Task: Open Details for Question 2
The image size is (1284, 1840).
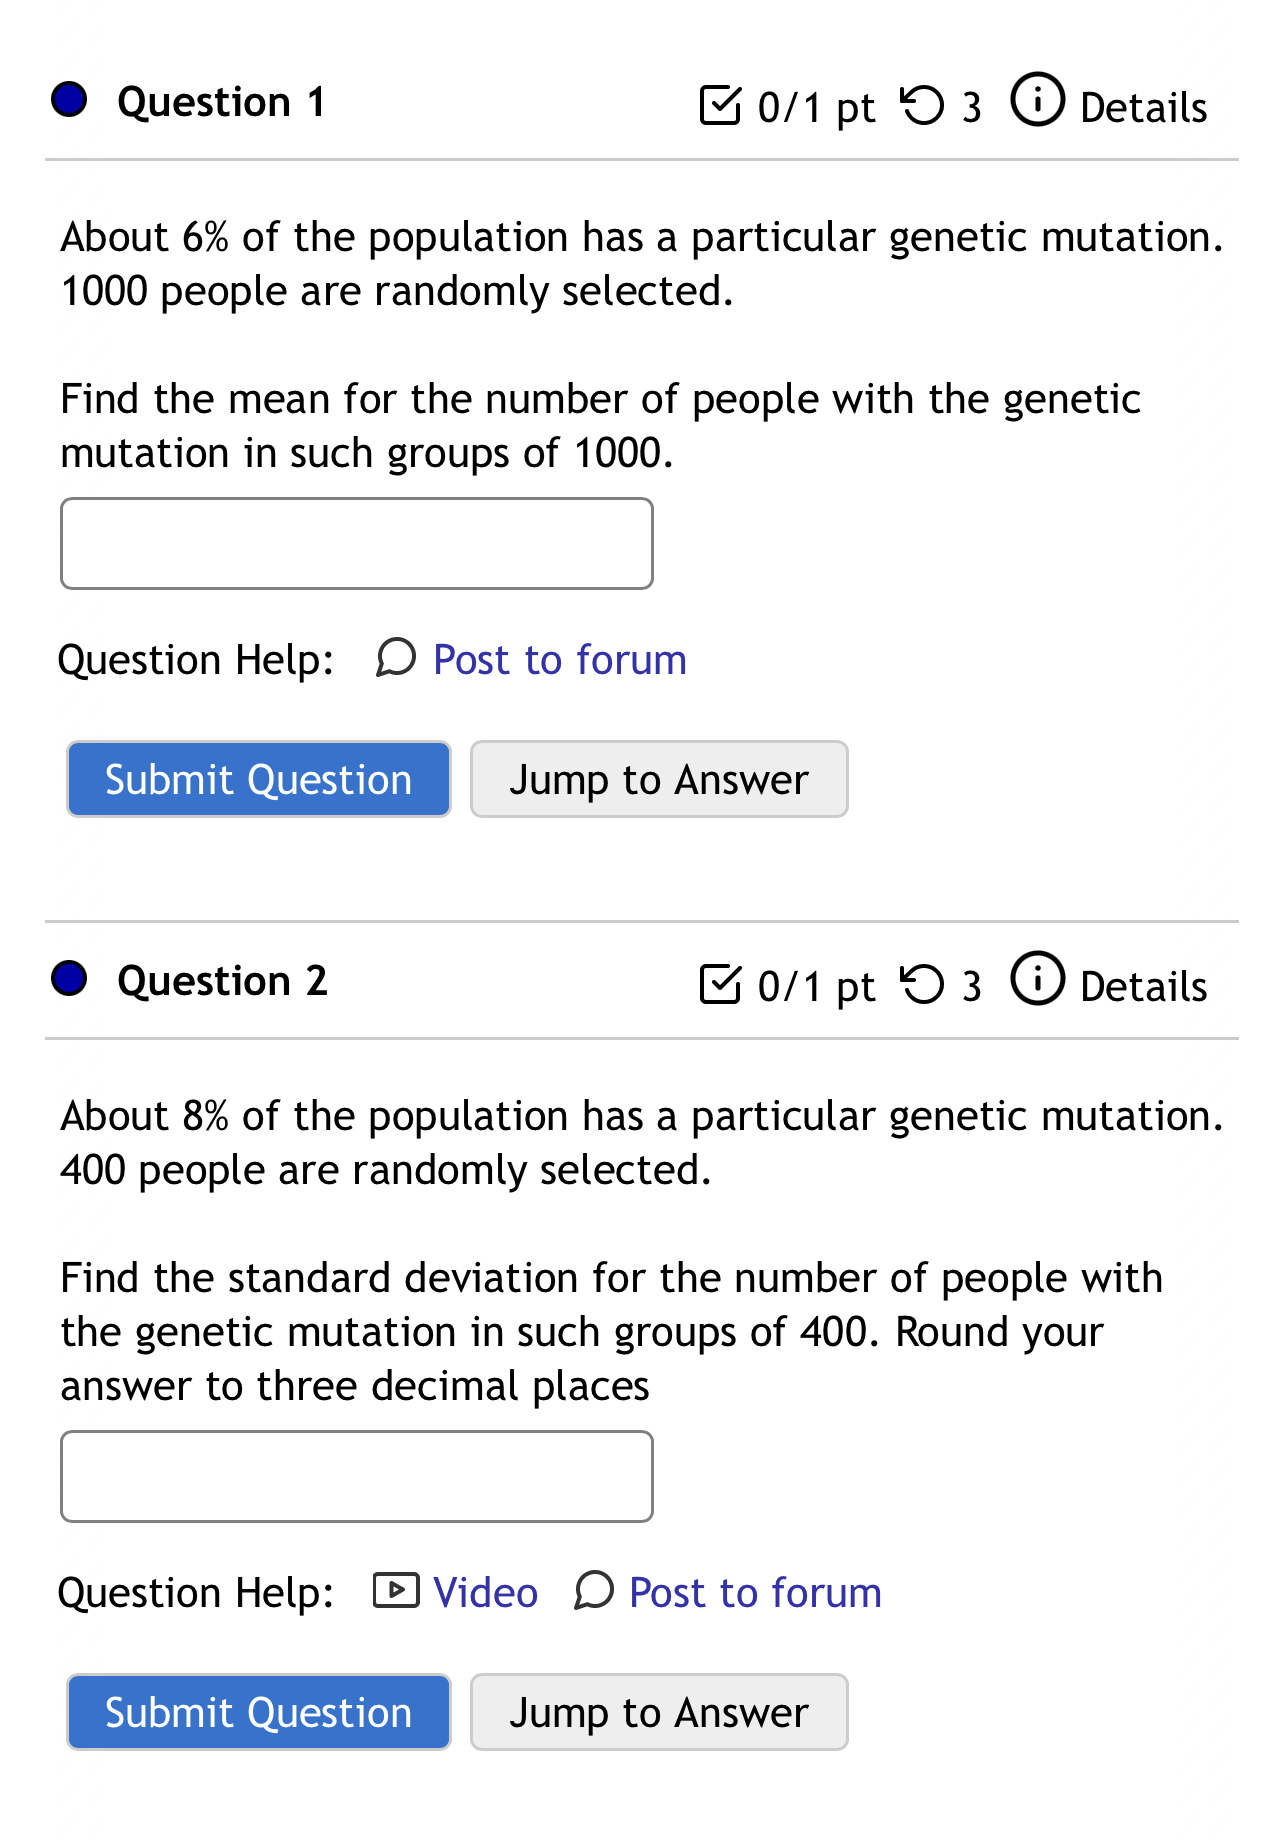Action: 1143,987
